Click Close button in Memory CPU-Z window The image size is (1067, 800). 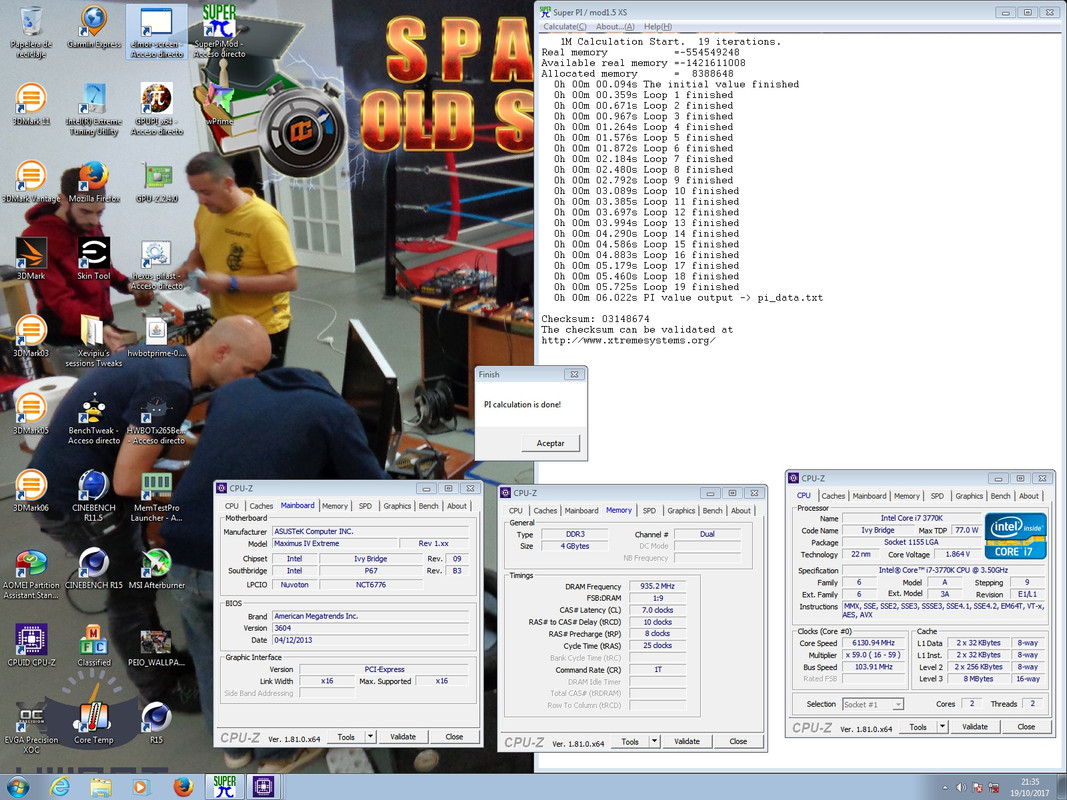tap(738, 741)
